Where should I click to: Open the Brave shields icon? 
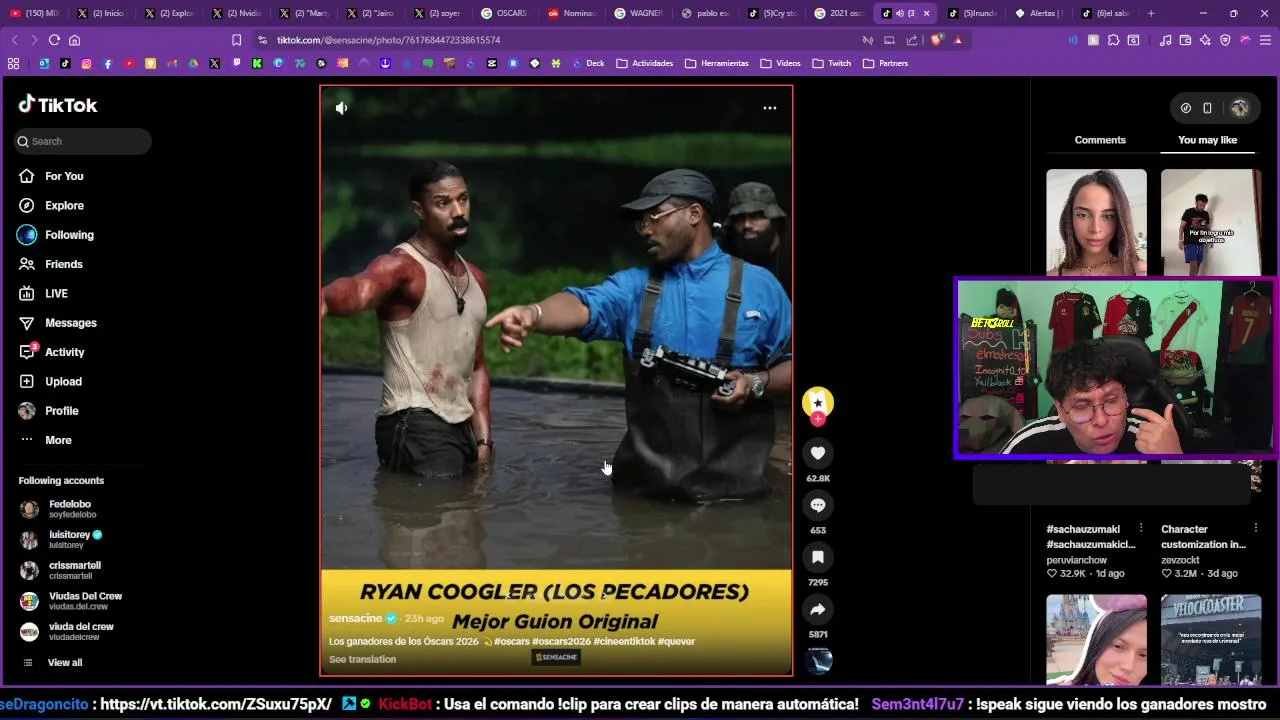tap(937, 40)
